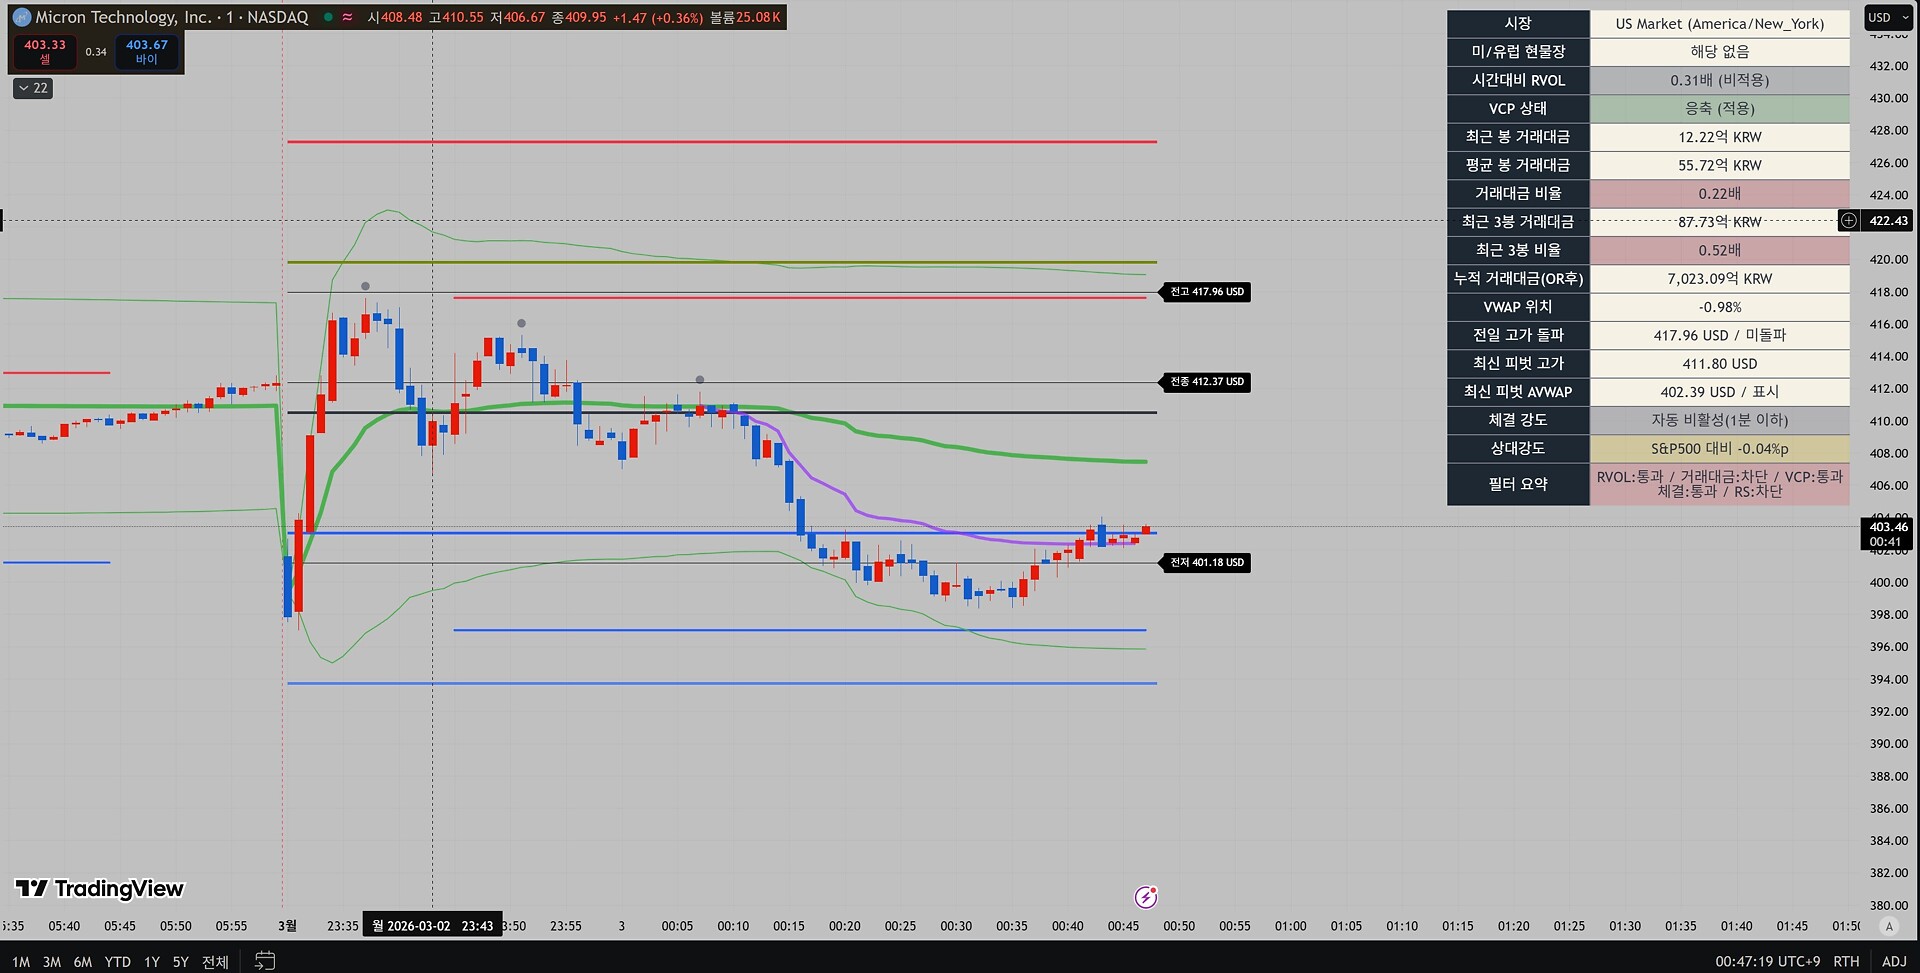1920x973 pixels.
Task: Click the auto-scale A button
Action: [x=1889, y=926]
